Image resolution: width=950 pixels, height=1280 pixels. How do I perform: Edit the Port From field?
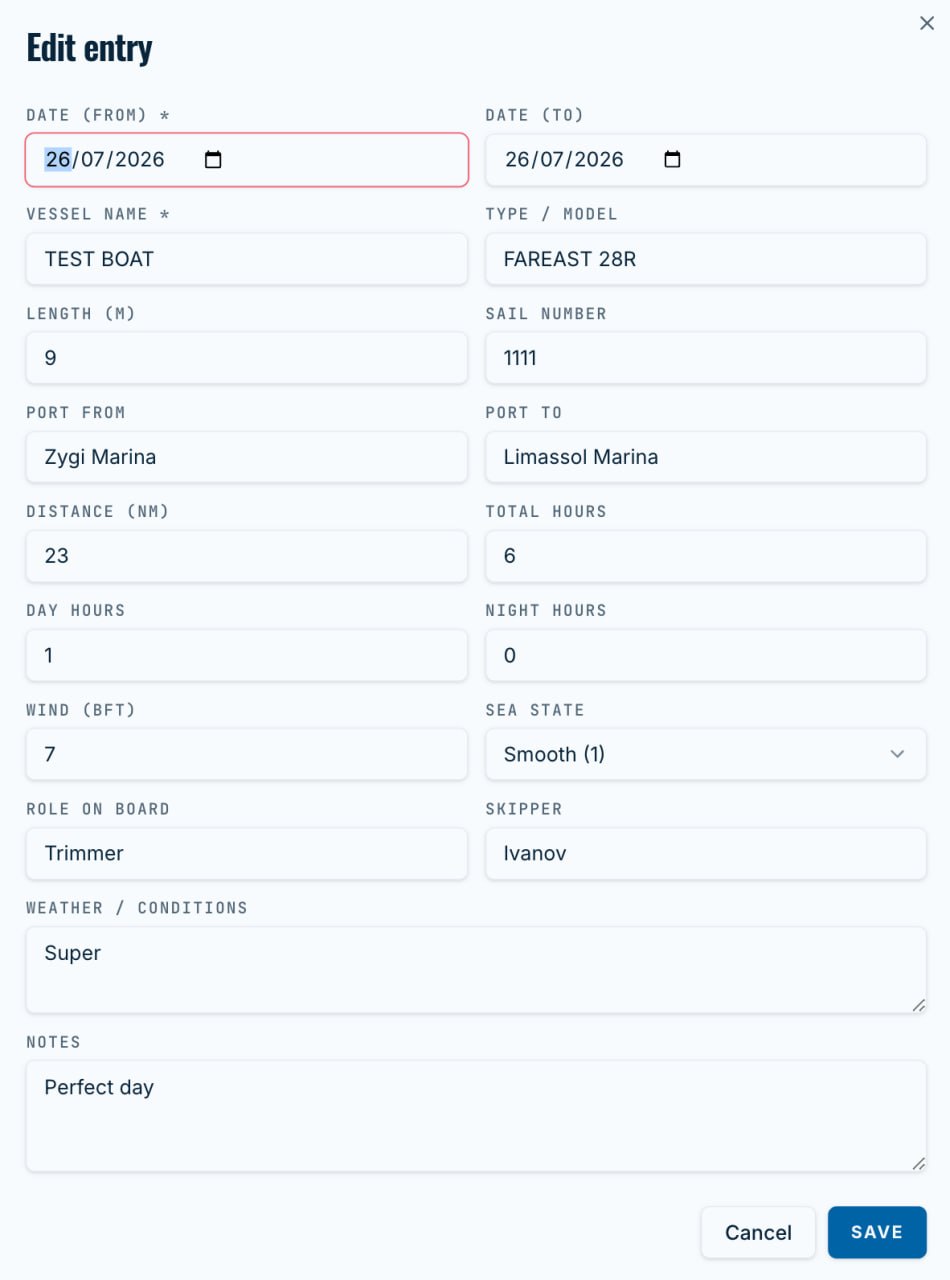pyautogui.click(x=247, y=457)
